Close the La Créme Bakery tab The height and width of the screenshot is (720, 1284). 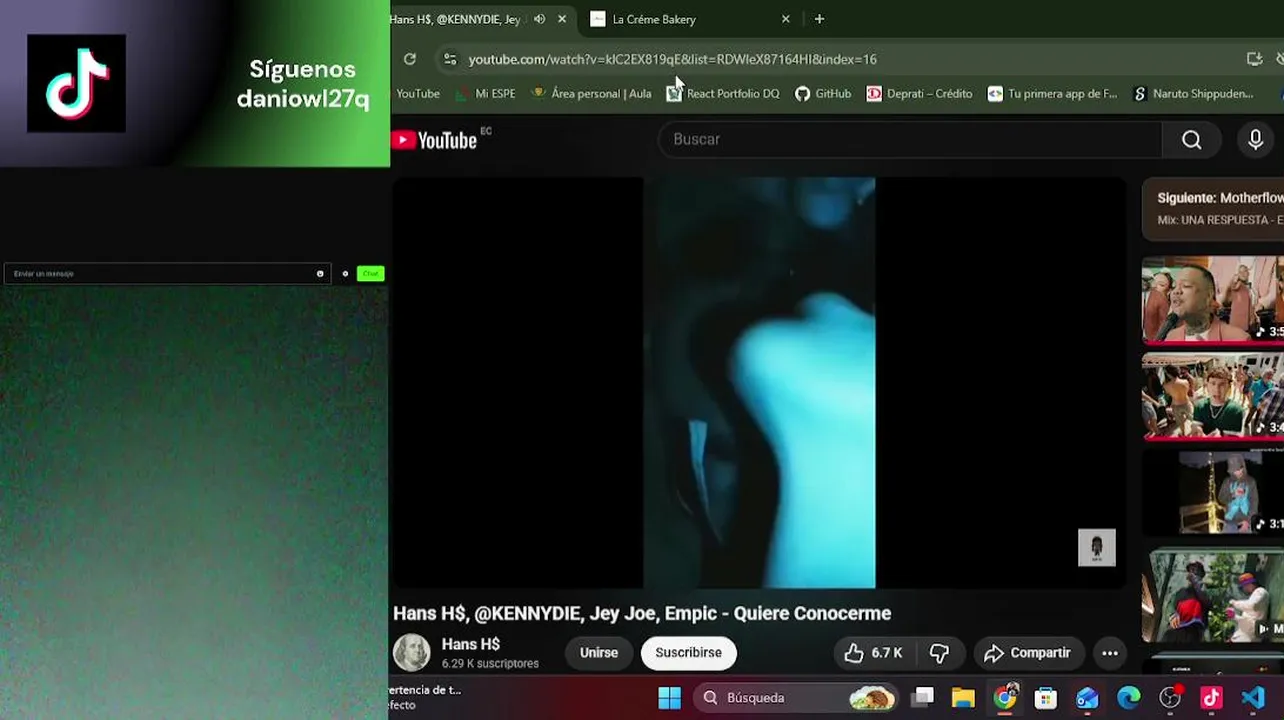coord(785,19)
